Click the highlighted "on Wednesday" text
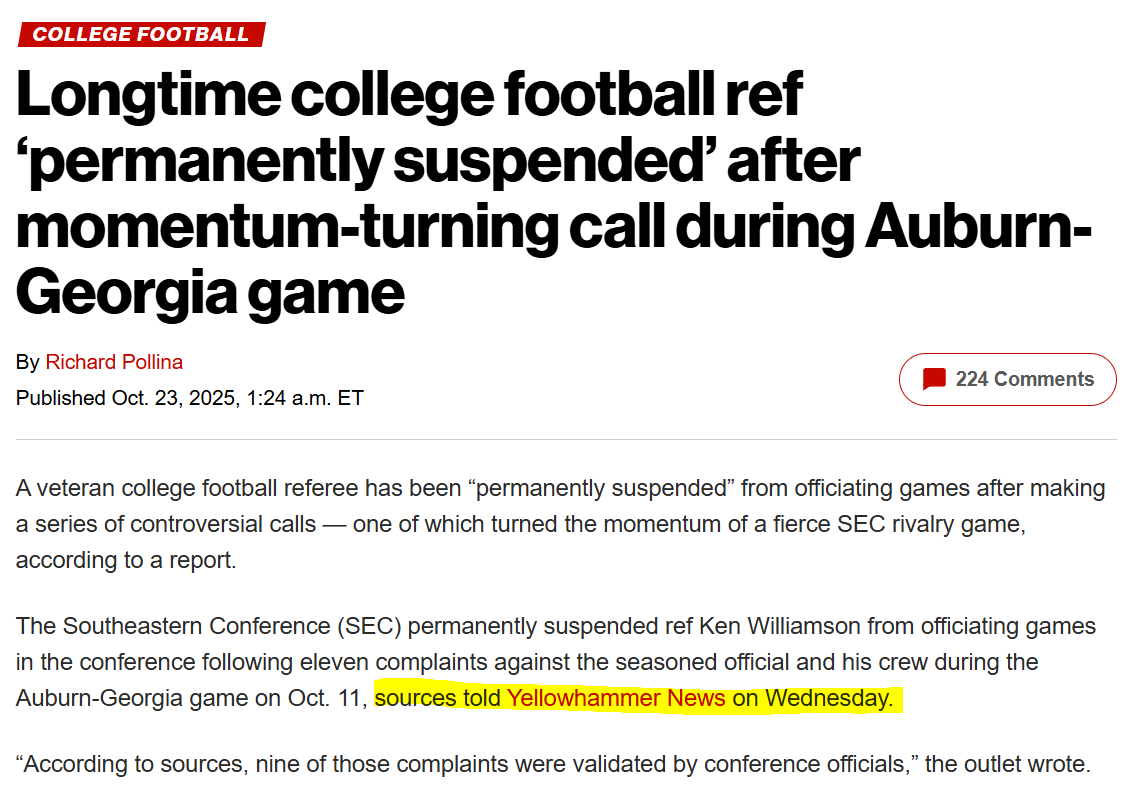The image size is (1138, 789). 811,698
